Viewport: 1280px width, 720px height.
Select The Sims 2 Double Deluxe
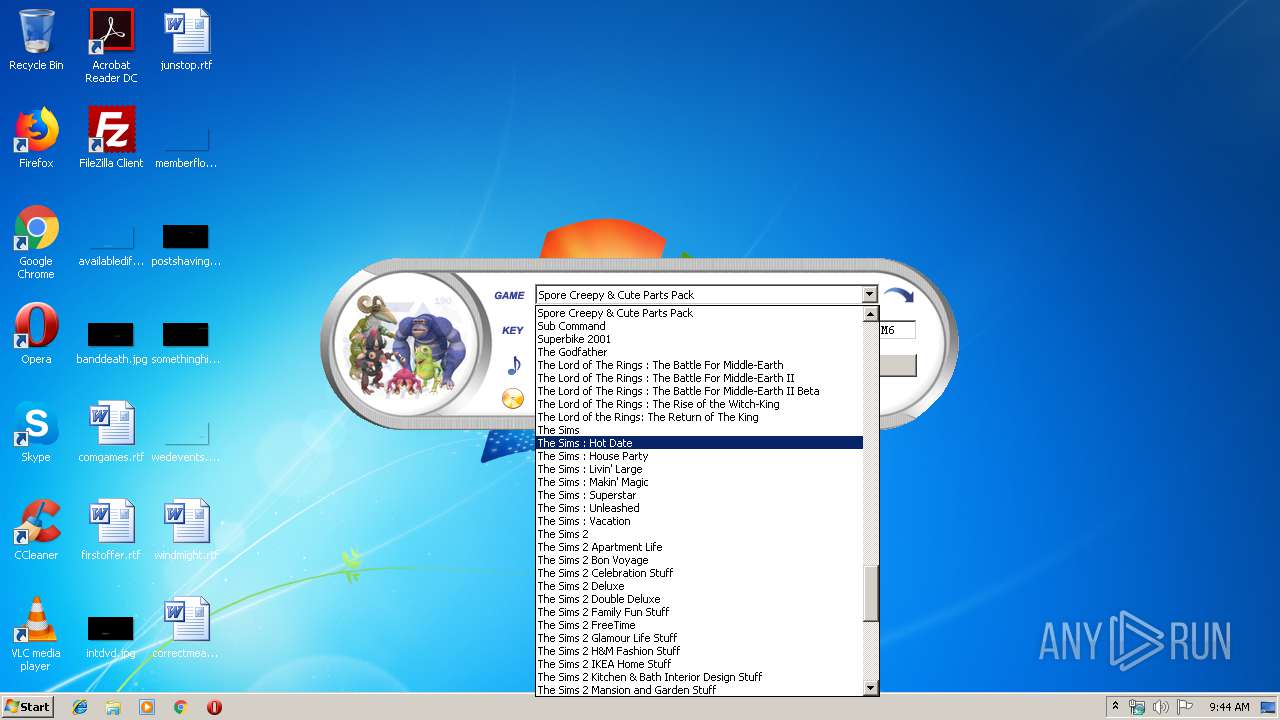[x=699, y=599]
